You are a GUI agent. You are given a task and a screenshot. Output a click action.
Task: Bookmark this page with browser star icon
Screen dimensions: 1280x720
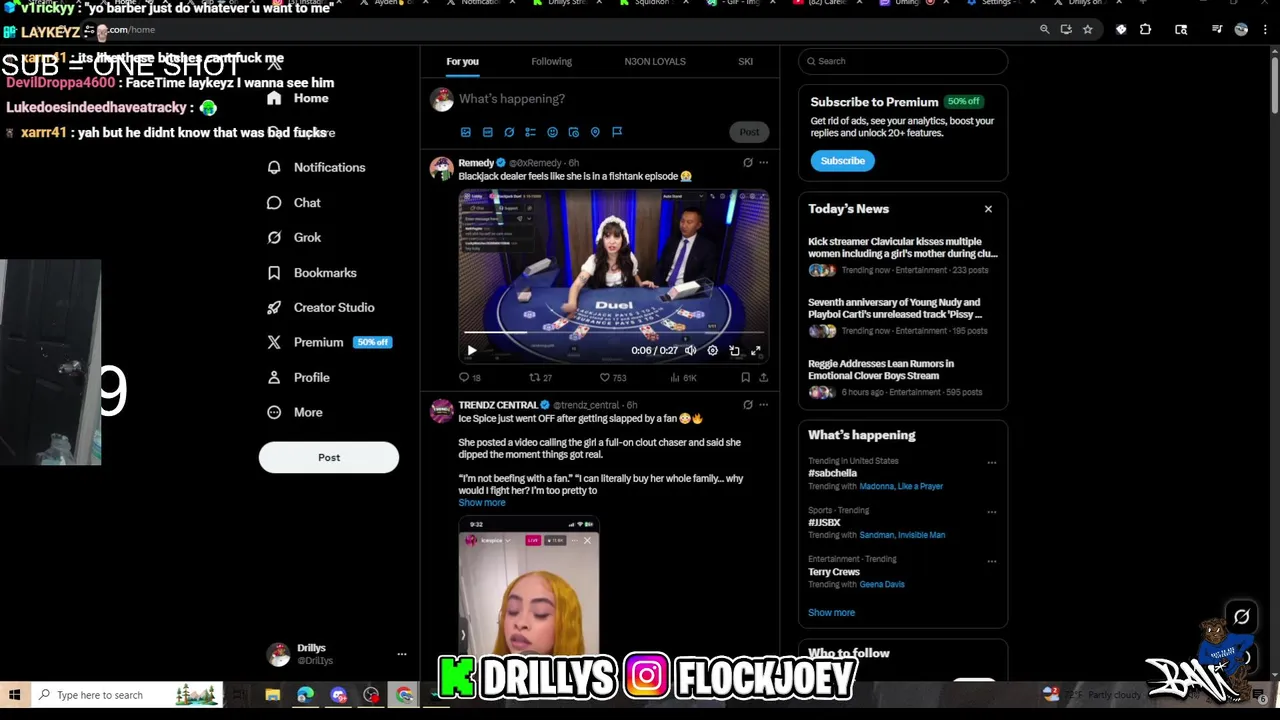1087,30
